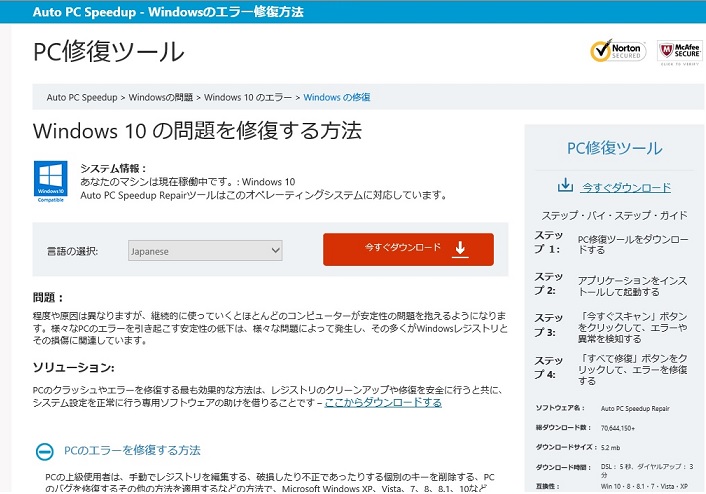The width and height of the screenshot is (706, 494).
Task: Click the sidebar download arrow icon
Action: click(x=565, y=186)
